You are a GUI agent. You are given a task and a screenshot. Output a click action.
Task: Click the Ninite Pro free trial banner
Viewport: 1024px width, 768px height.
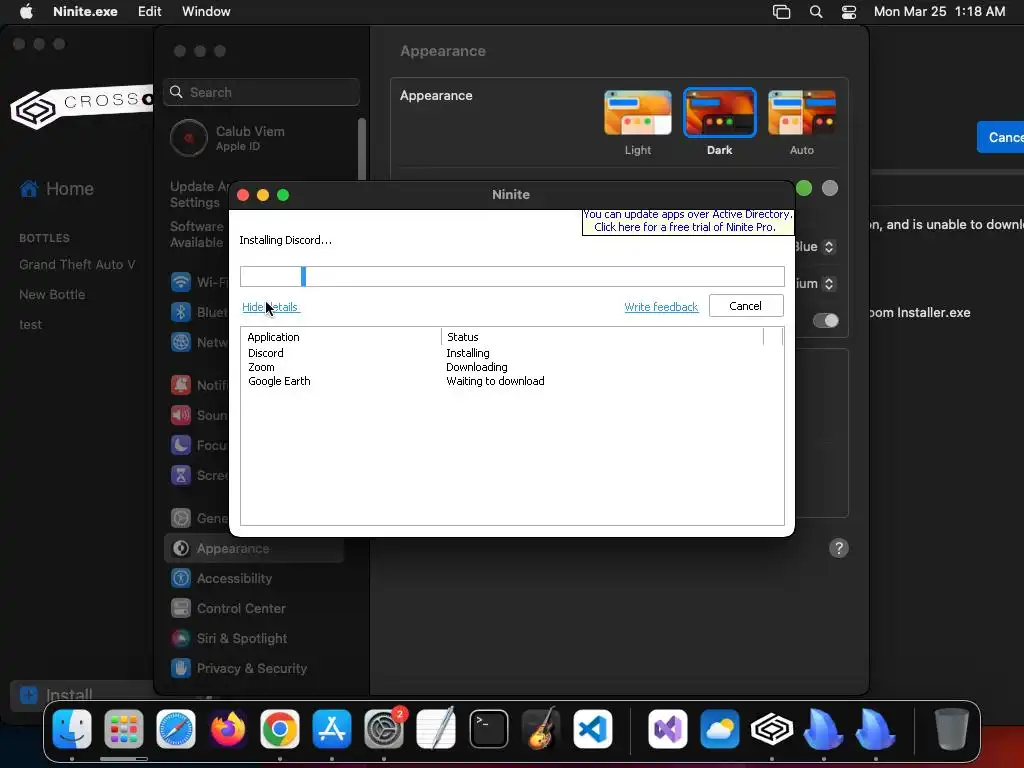688,221
